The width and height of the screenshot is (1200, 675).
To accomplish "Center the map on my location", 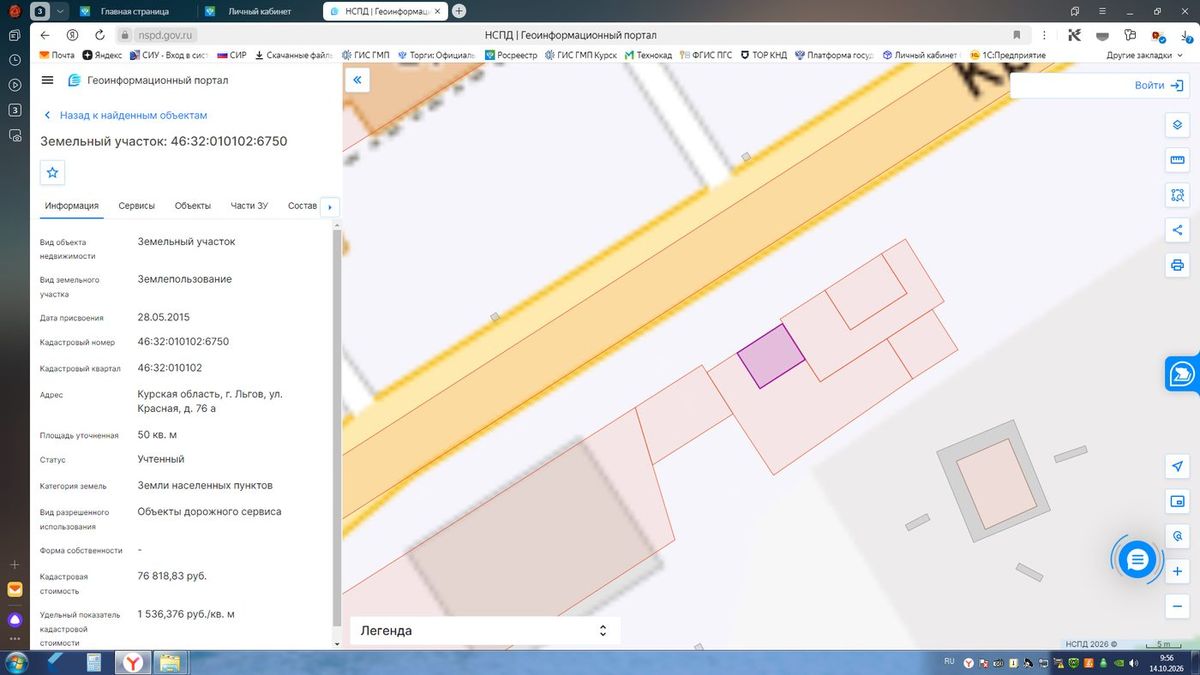I will tap(1177, 467).
